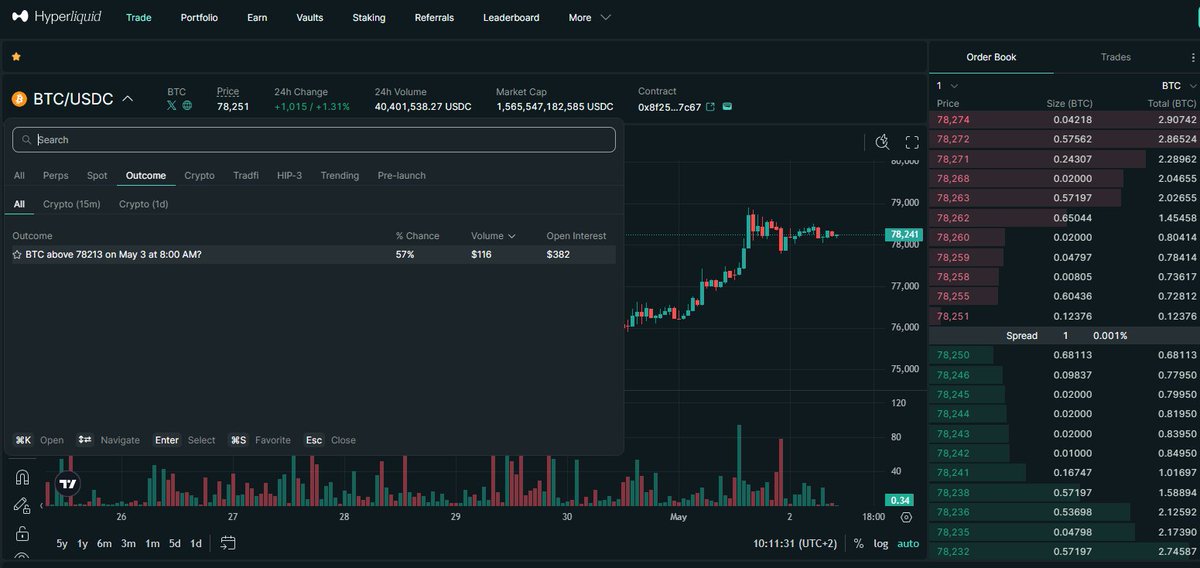Switch to the Crypto category tab

pyautogui.click(x=199, y=175)
